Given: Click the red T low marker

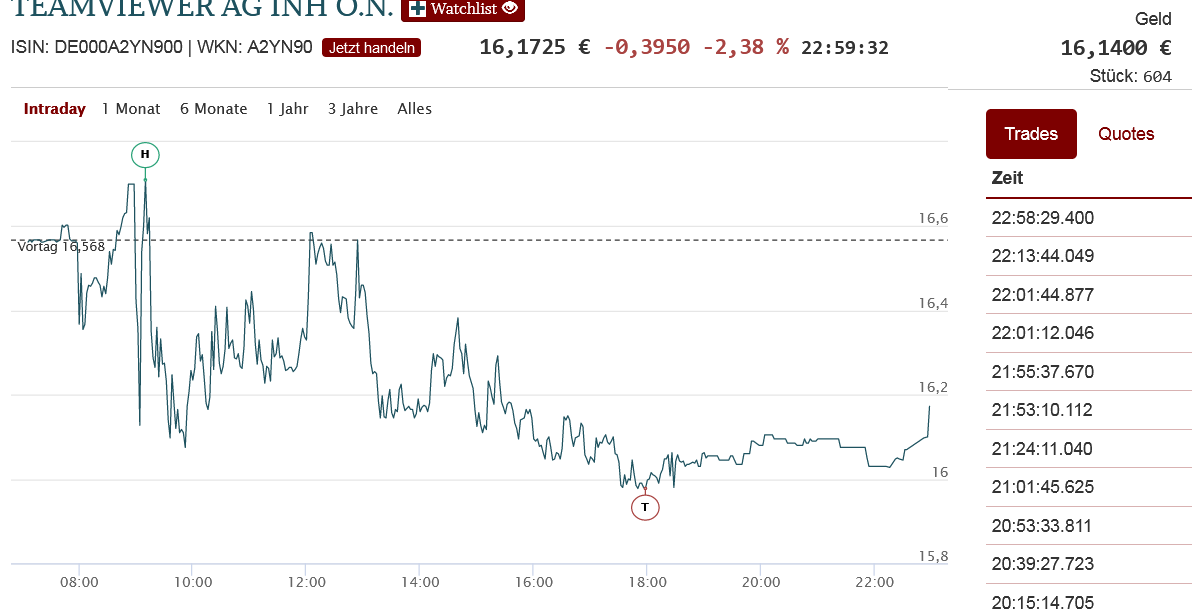Looking at the screenshot, I should 645,507.
